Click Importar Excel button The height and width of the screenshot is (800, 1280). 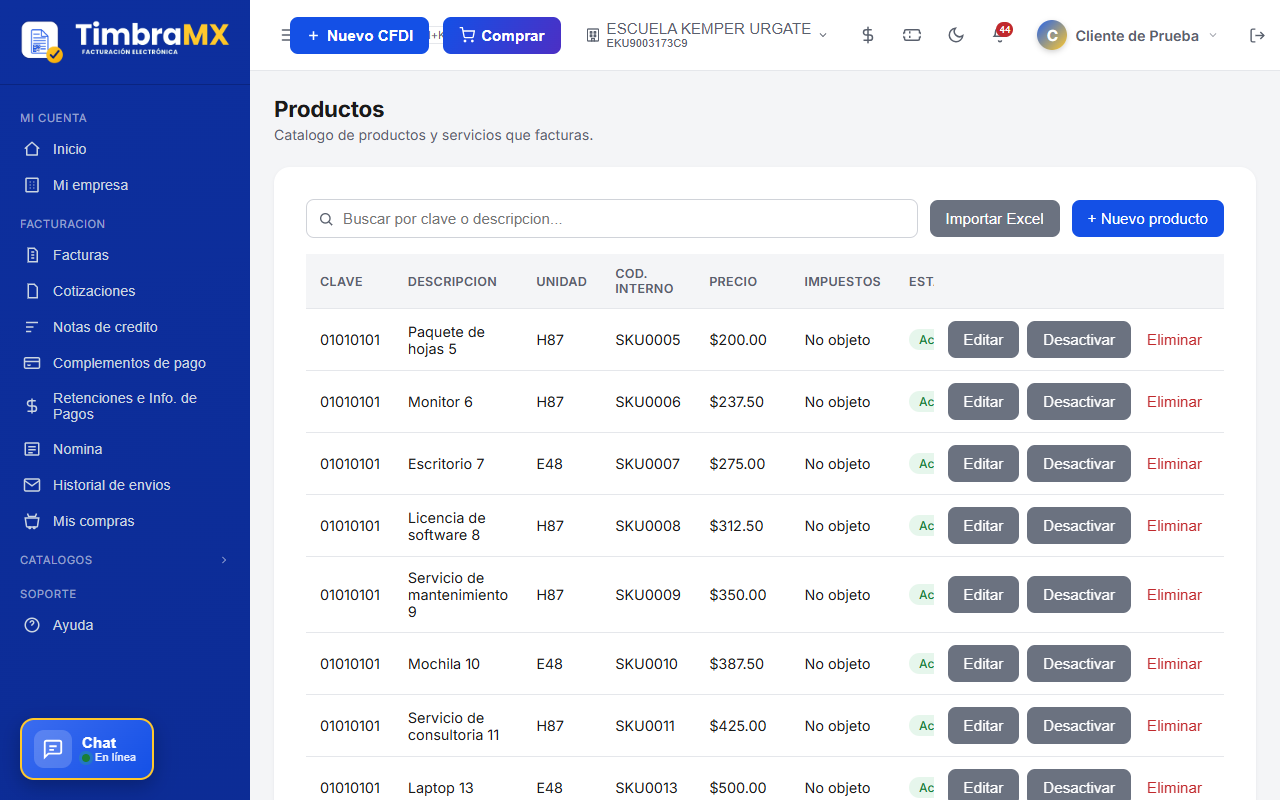click(994, 219)
